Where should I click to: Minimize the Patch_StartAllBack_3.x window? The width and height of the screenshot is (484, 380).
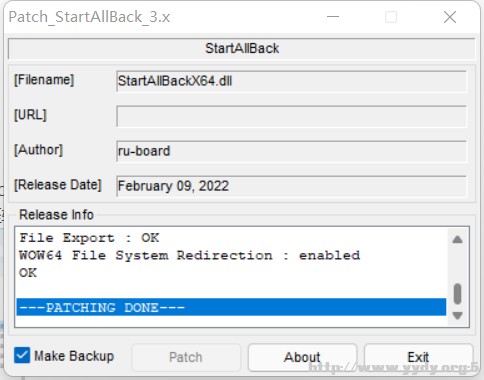point(333,17)
